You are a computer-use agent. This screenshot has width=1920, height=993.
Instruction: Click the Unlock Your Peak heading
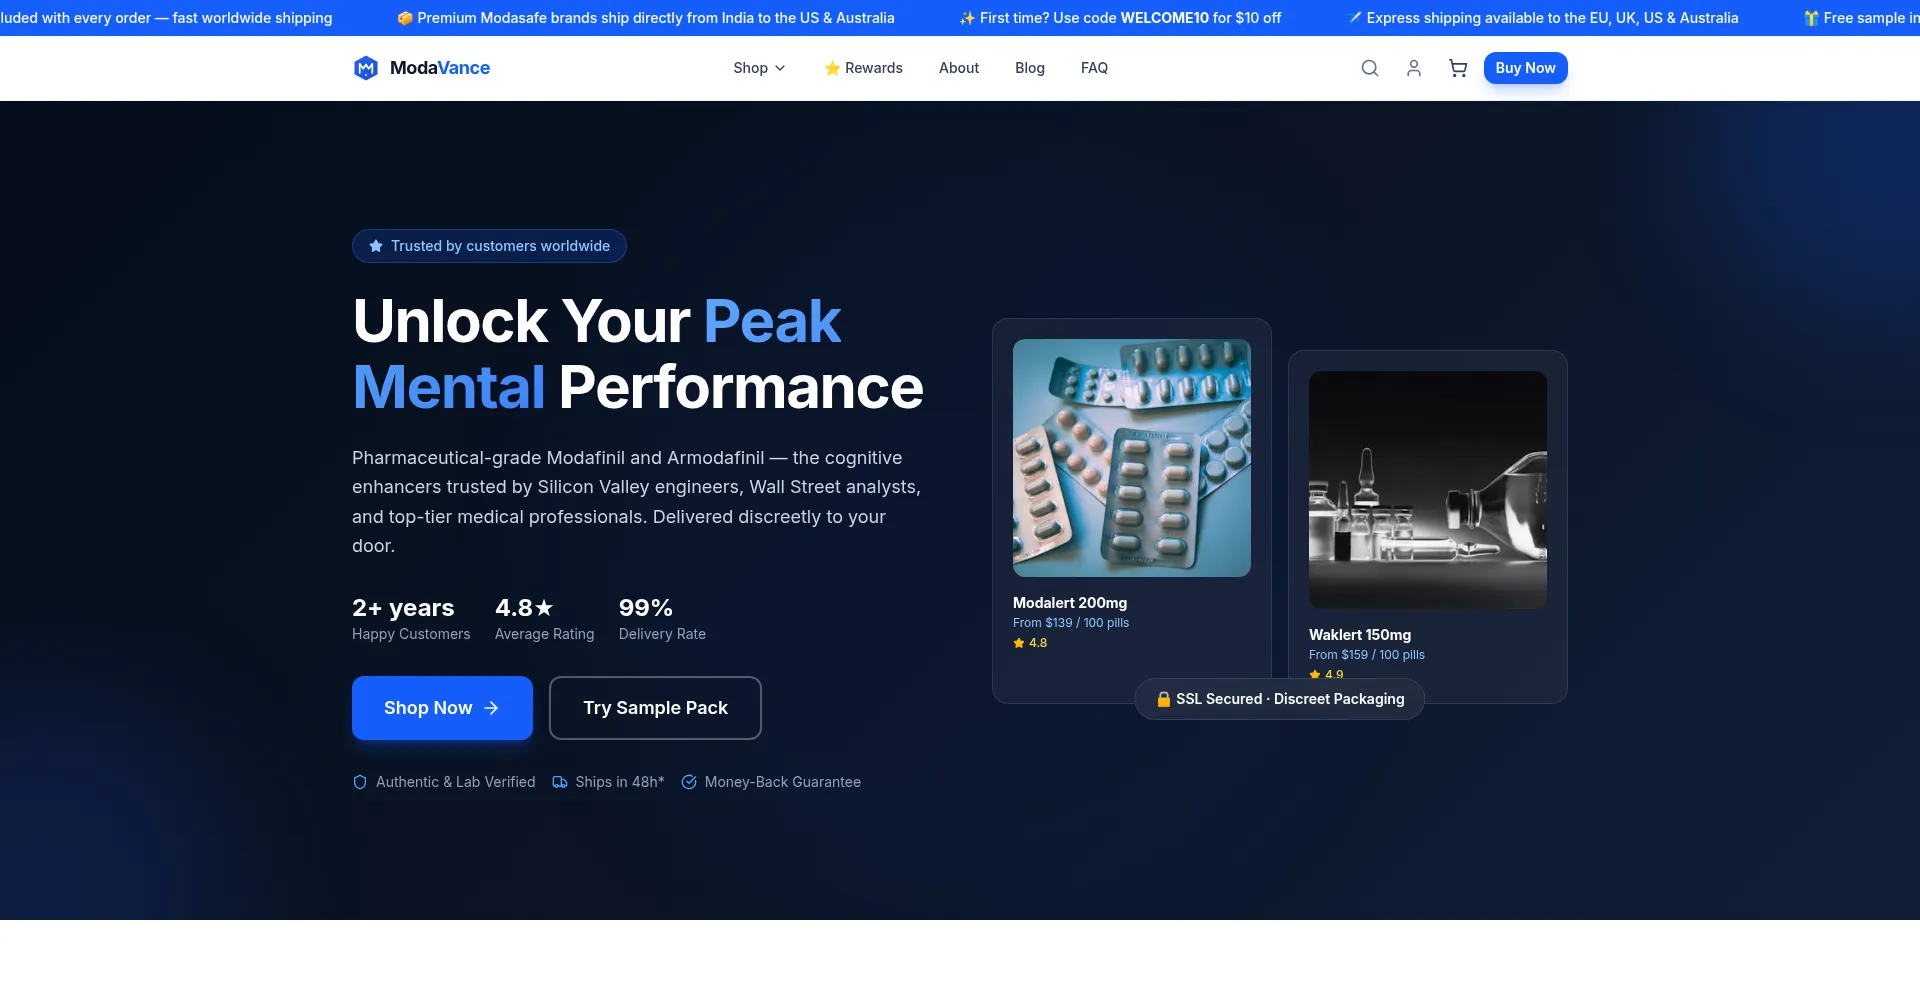tap(638, 354)
